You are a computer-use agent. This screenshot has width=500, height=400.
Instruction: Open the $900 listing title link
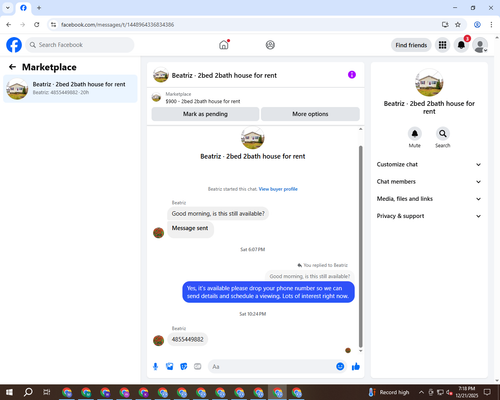(x=203, y=101)
